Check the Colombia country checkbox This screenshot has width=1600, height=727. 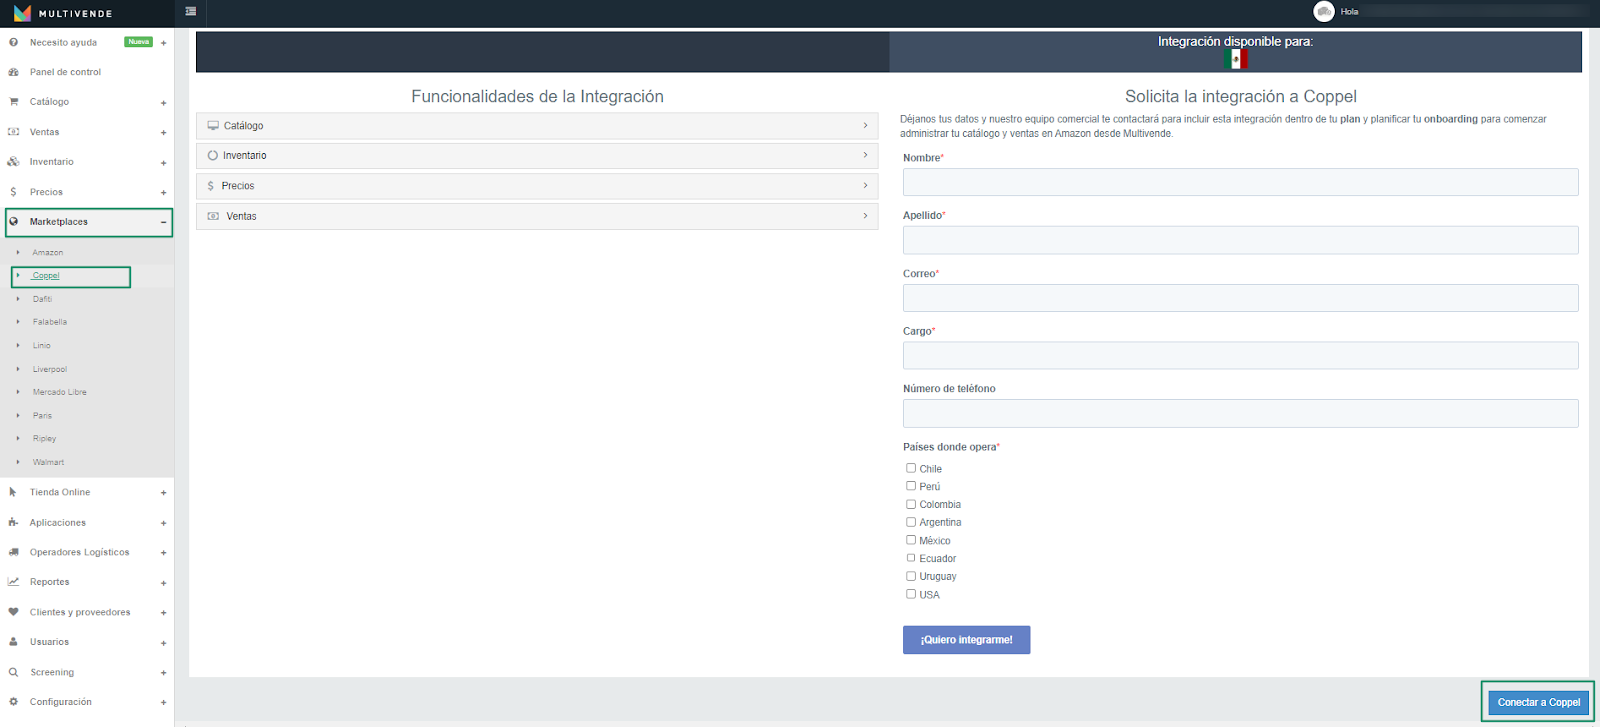pyautogui.click(x=911, y=504)
